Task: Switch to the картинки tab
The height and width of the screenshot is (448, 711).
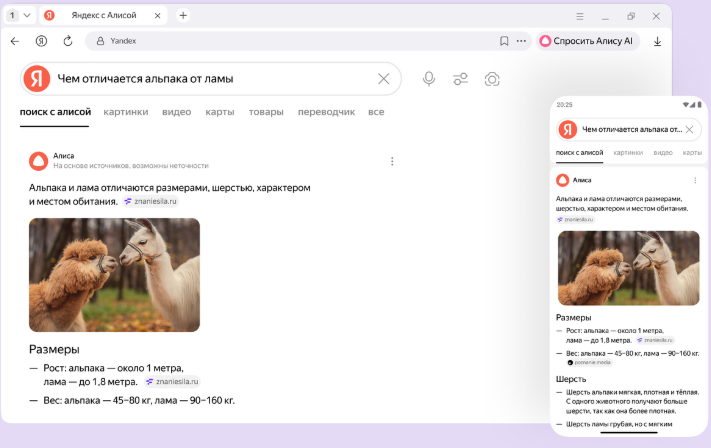Action: point(126,112)
